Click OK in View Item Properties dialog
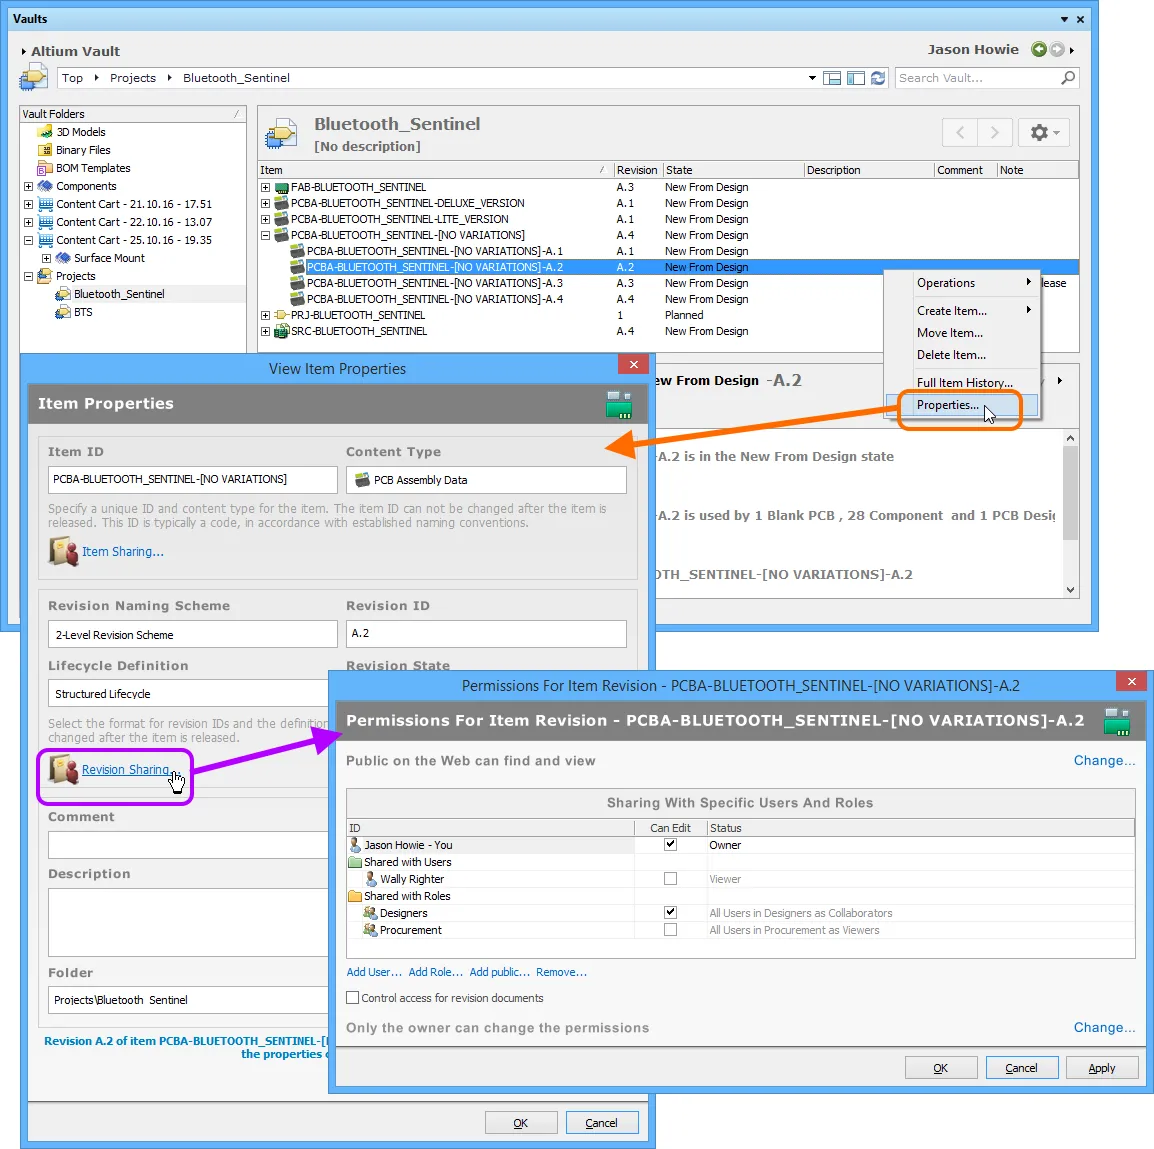 coord(520,1123)
